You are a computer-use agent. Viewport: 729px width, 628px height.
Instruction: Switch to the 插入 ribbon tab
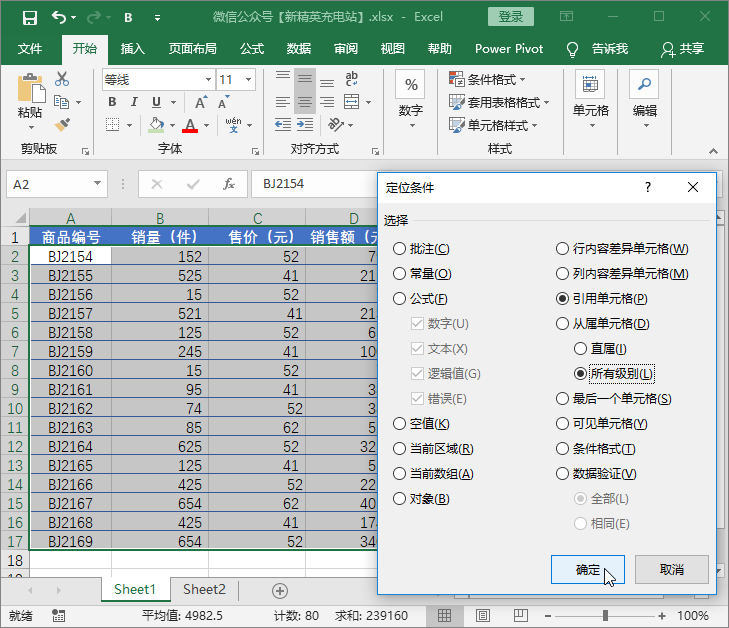(133, 49)
